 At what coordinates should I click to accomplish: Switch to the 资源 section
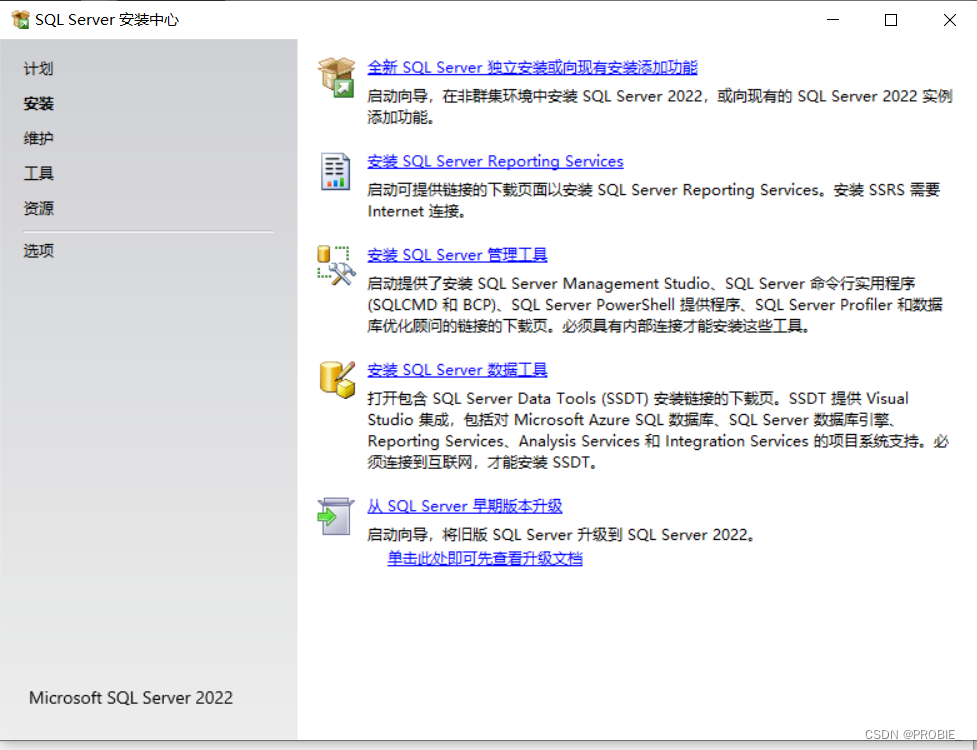pos(39,208)
